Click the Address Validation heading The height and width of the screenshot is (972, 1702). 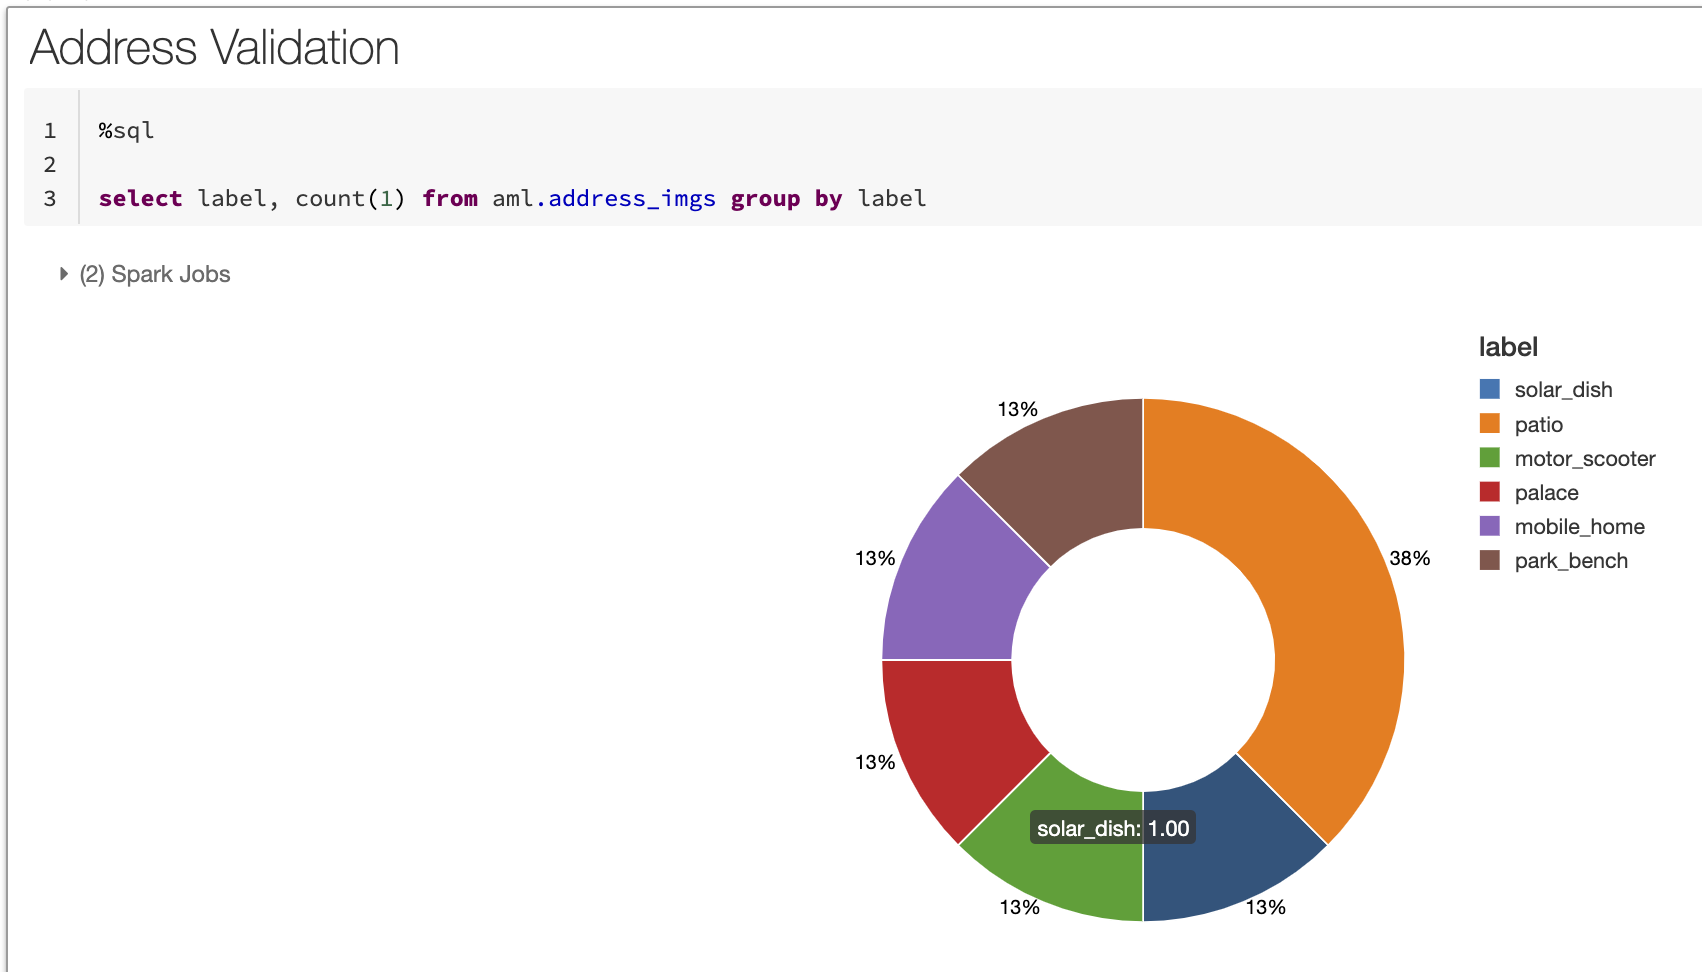[214, 48]
